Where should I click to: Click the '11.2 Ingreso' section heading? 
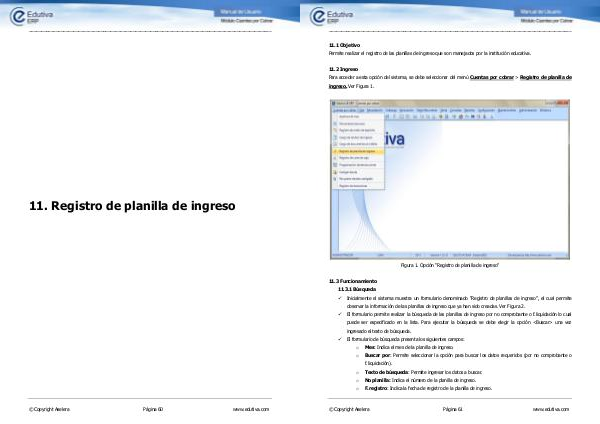click(344, 69)
